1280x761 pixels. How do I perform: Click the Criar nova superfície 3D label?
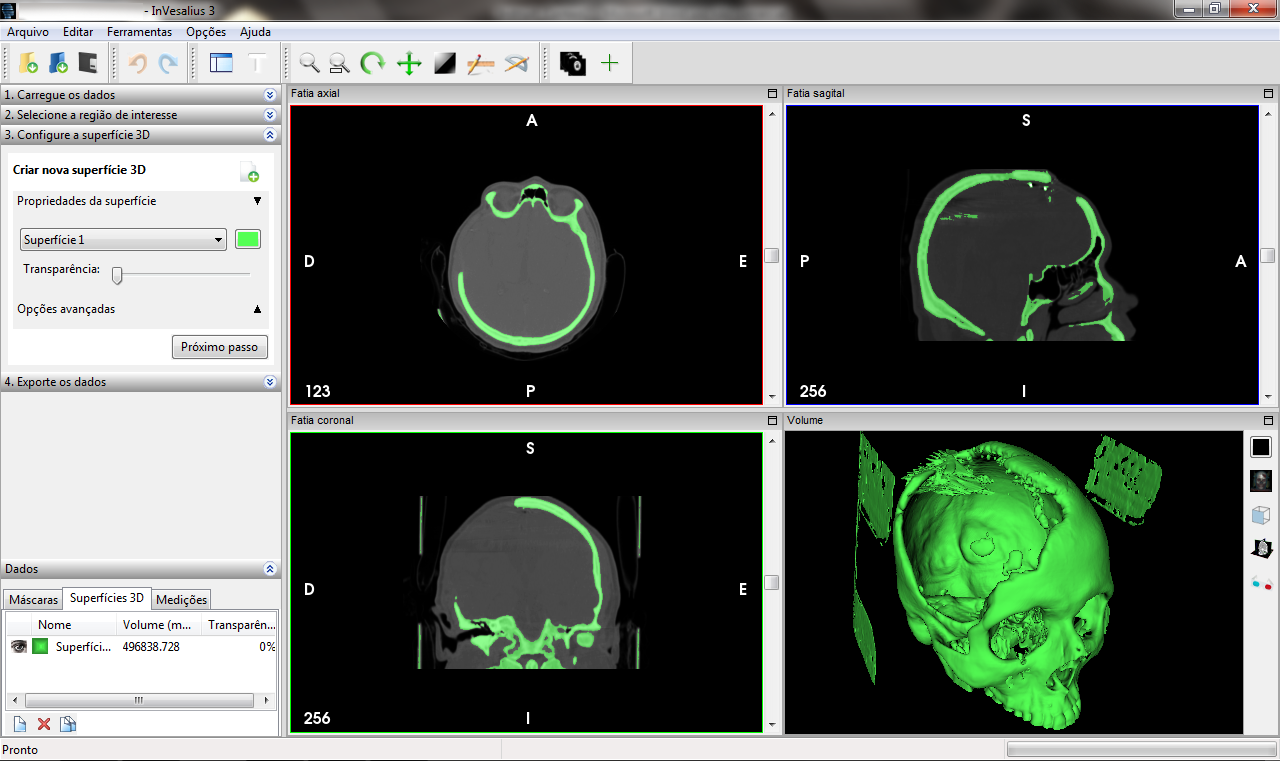coord(80,171)
